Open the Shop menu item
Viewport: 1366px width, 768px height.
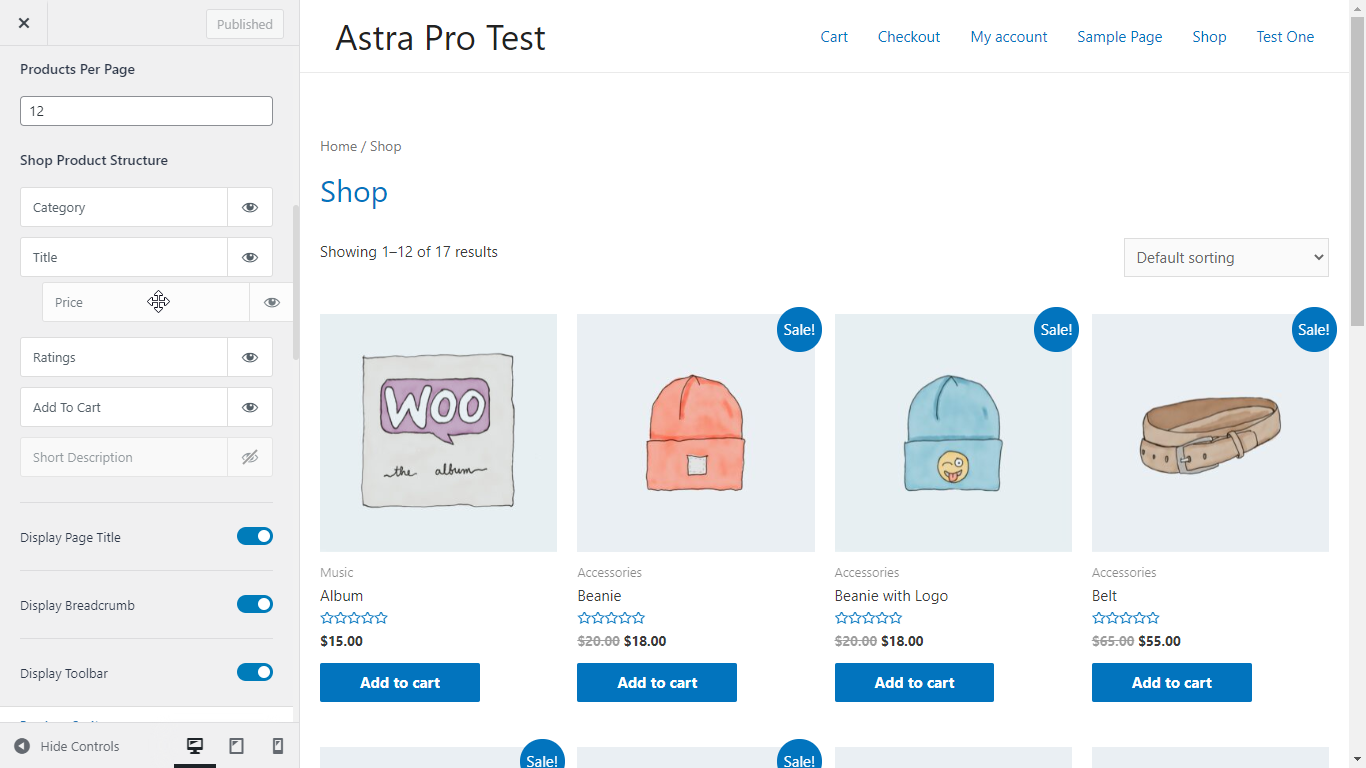pos(1209,37)
